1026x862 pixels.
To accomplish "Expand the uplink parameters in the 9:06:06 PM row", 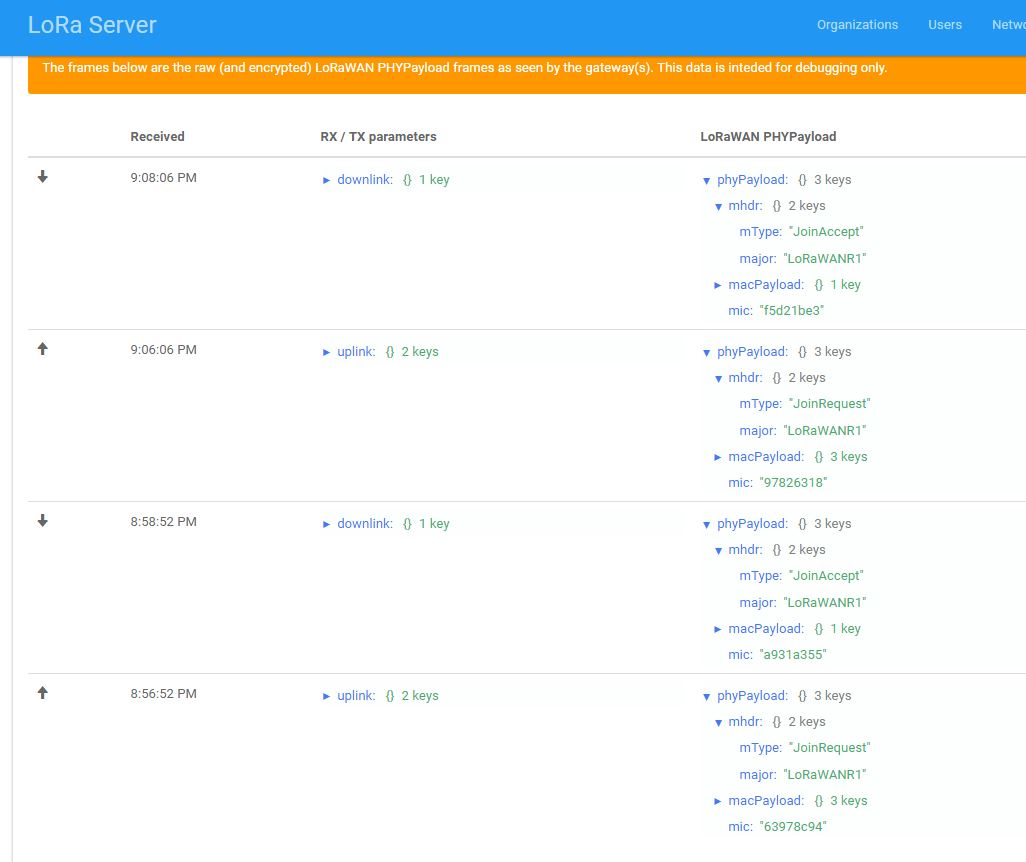I will pyautogui.click(x=326, y=353).
